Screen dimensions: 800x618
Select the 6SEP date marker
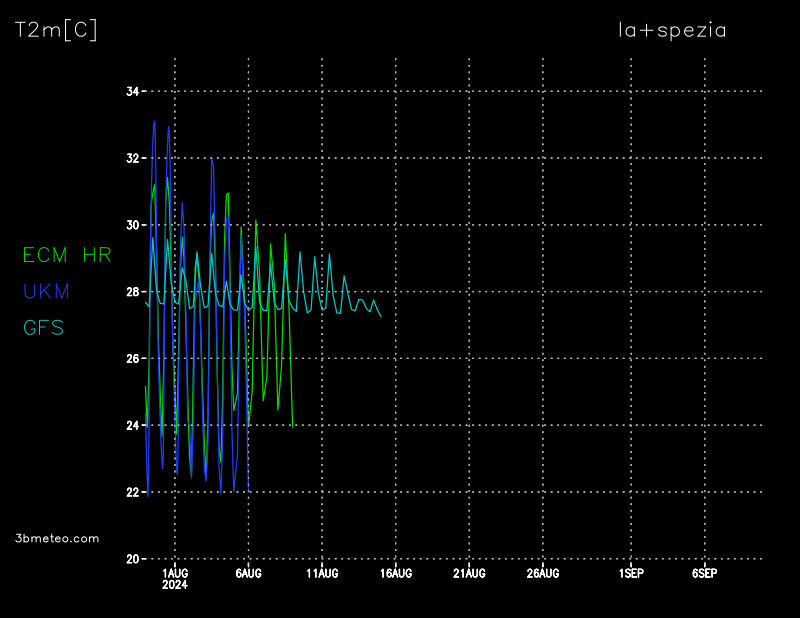point(704,573)
